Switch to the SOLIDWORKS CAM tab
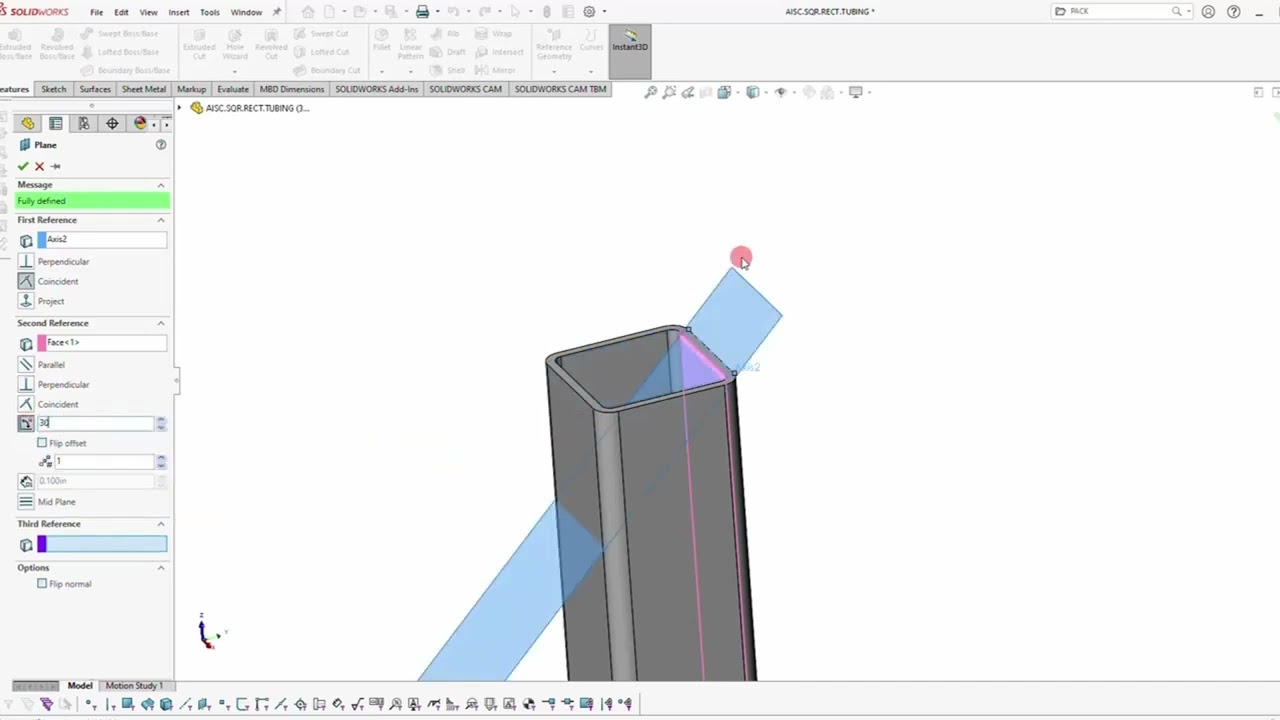 pyautogui.click(x=465, y=89)
